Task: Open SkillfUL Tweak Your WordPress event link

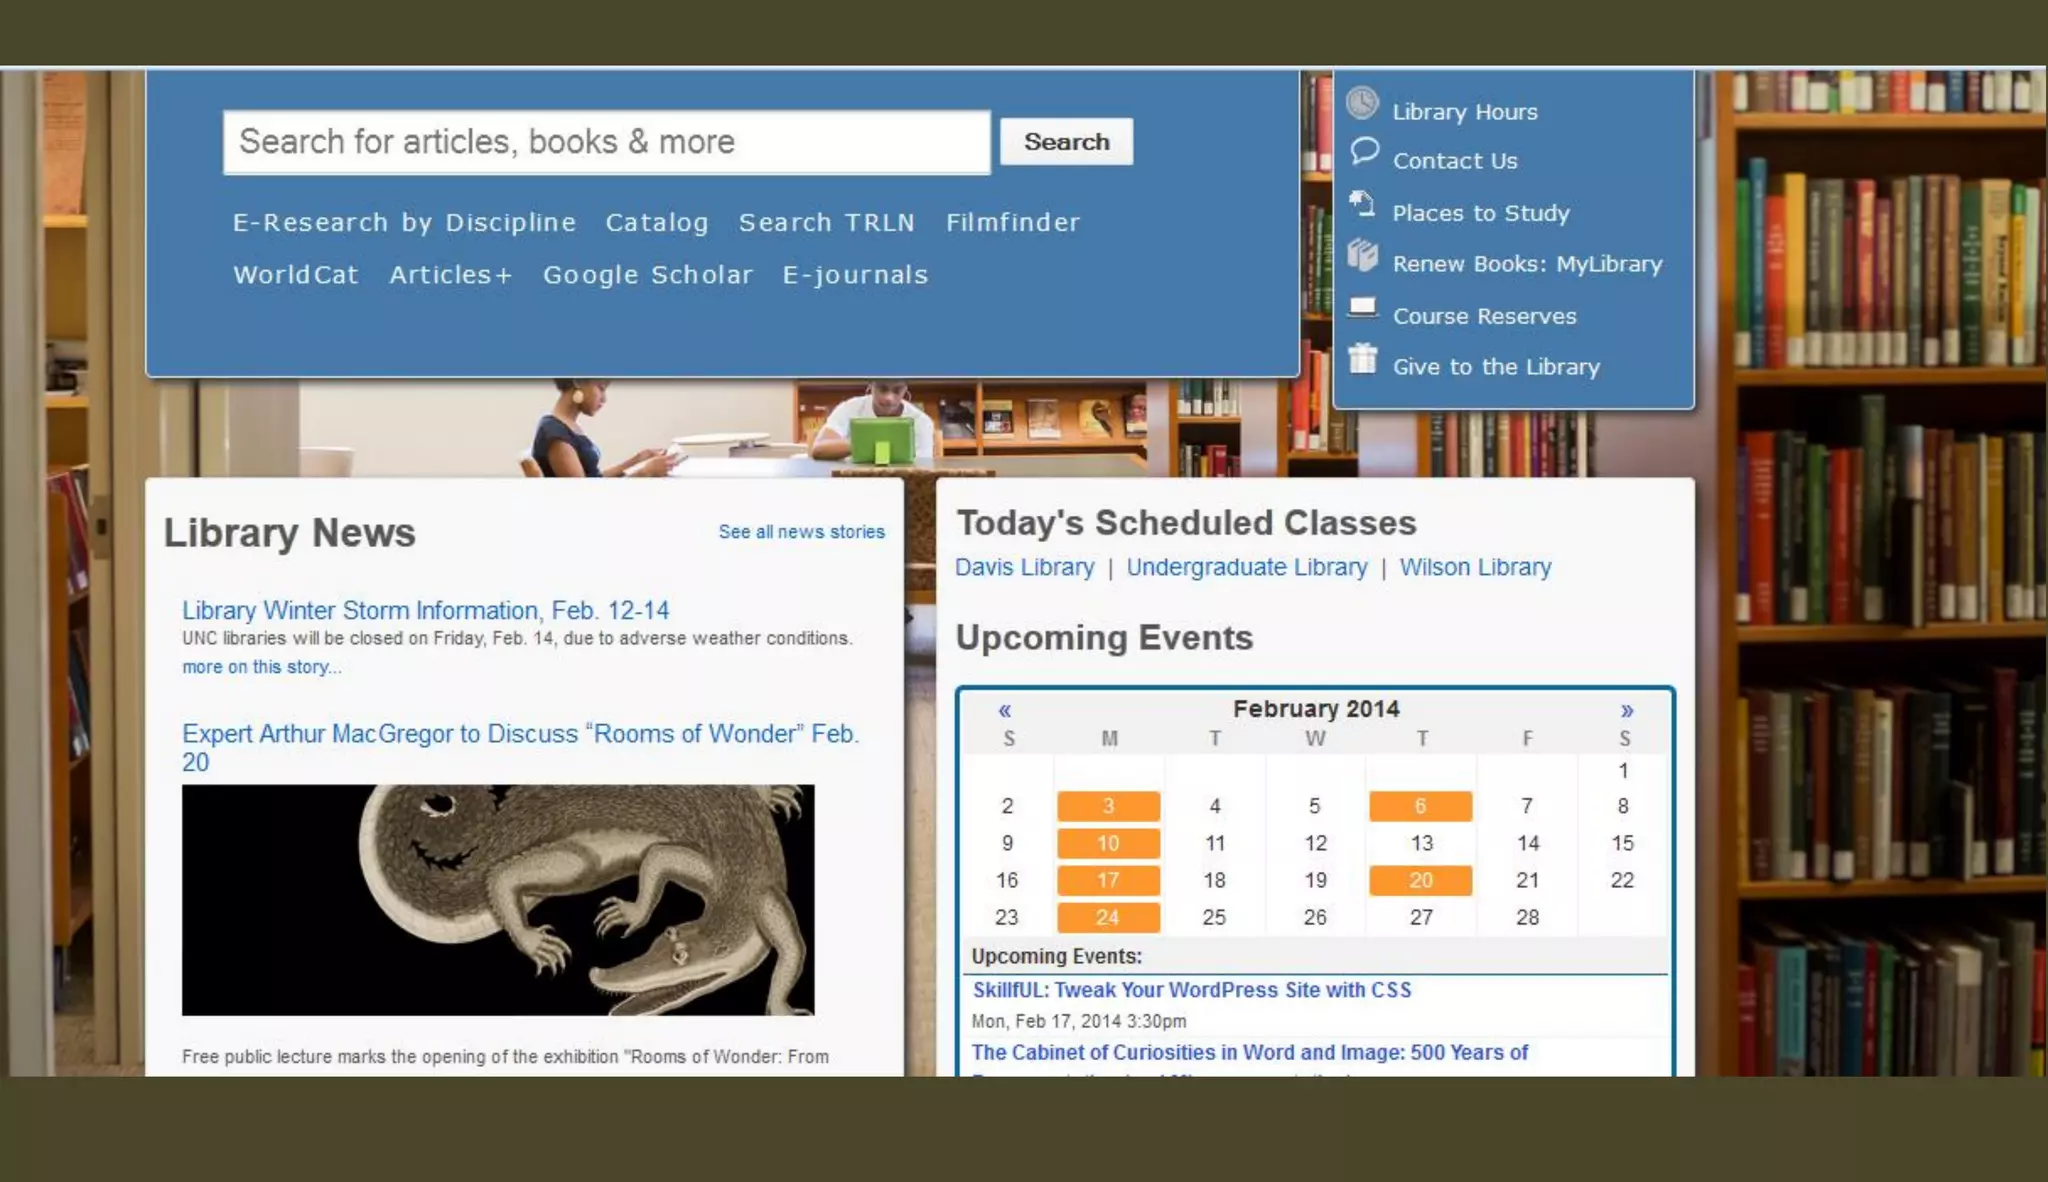Action: (1191, 990)
